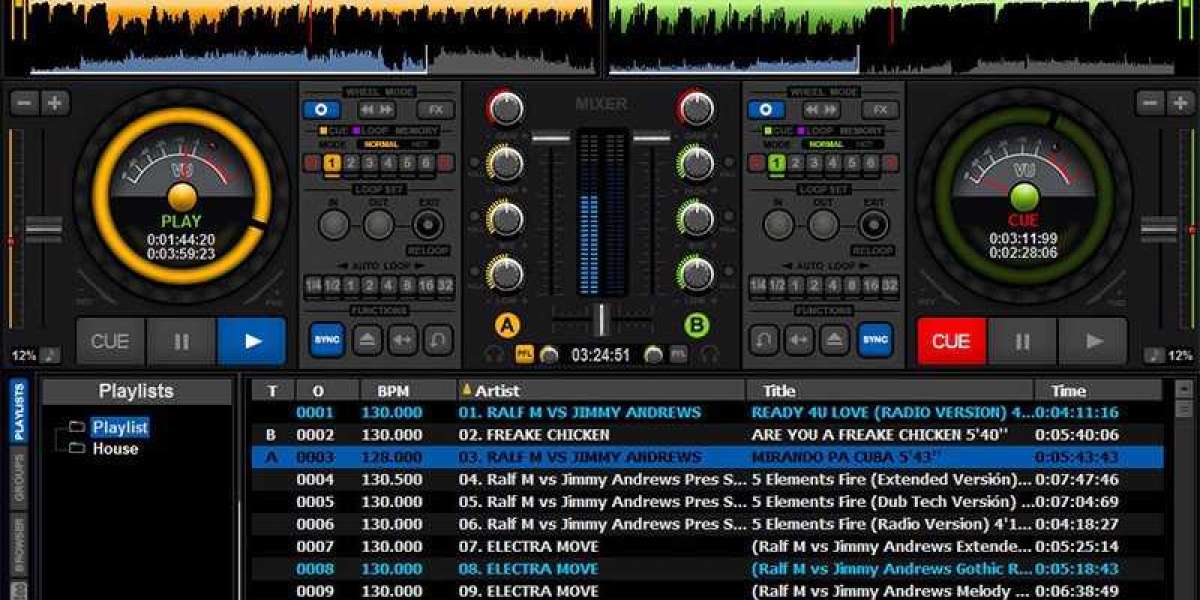Toggle reverse arrows function on deck A

point(402,340)
